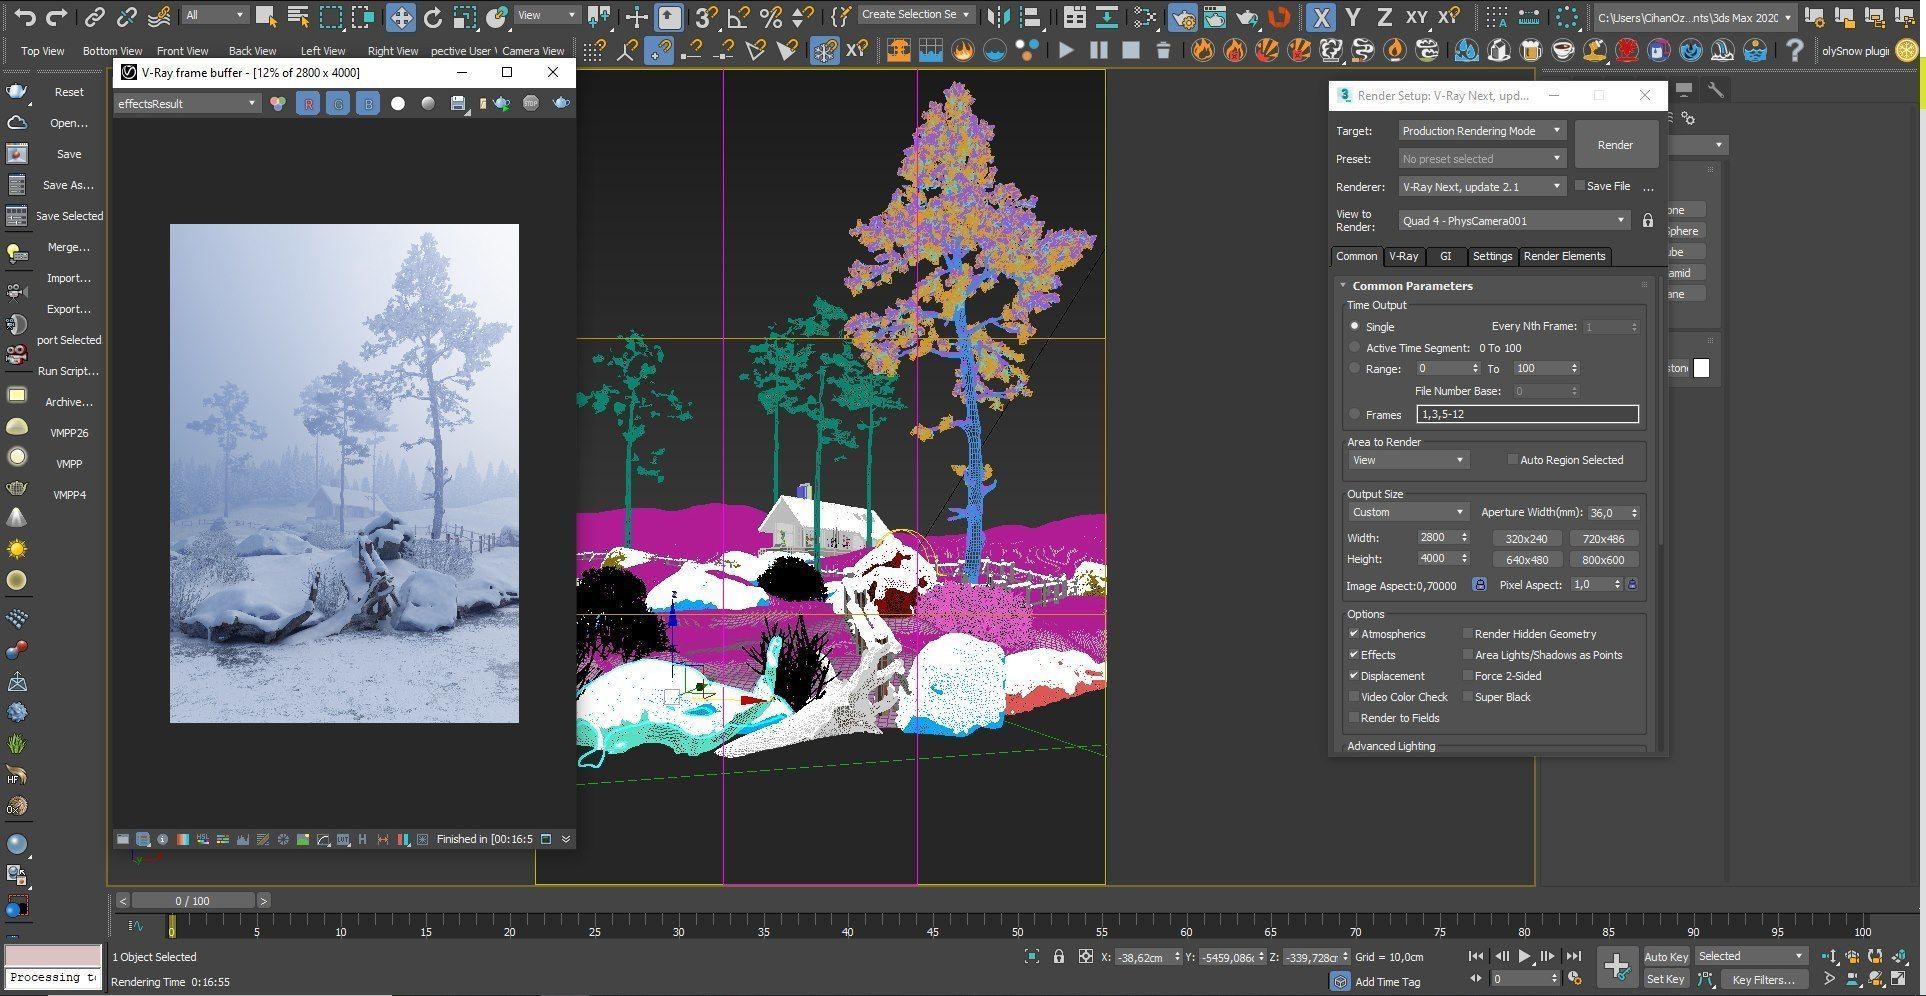Click the Undo arrow icon

[25, 17]
